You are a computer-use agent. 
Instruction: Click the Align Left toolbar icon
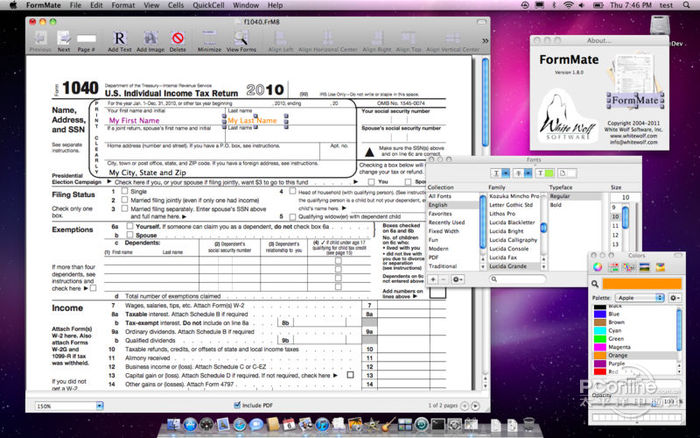coord(280,38)
